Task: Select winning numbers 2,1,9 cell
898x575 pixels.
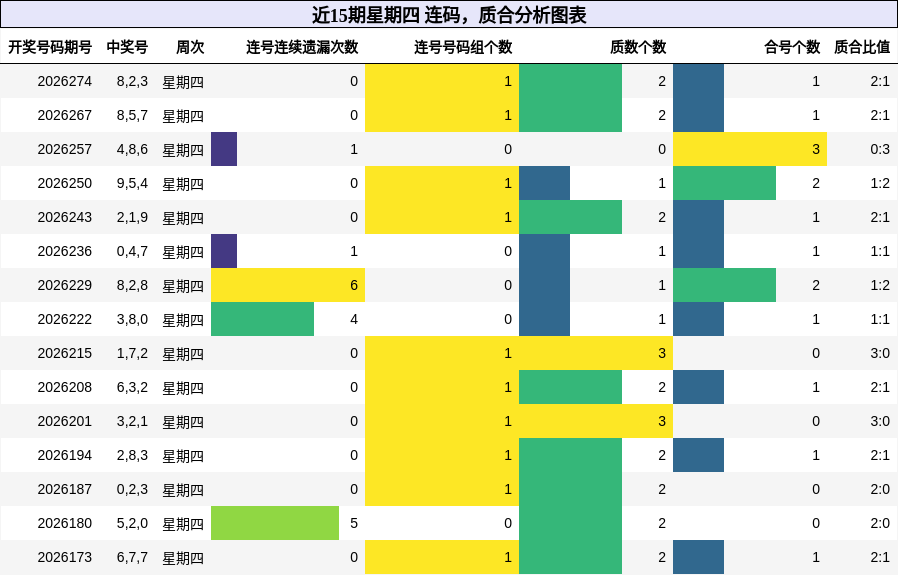Action: click(x=132, y=217)
